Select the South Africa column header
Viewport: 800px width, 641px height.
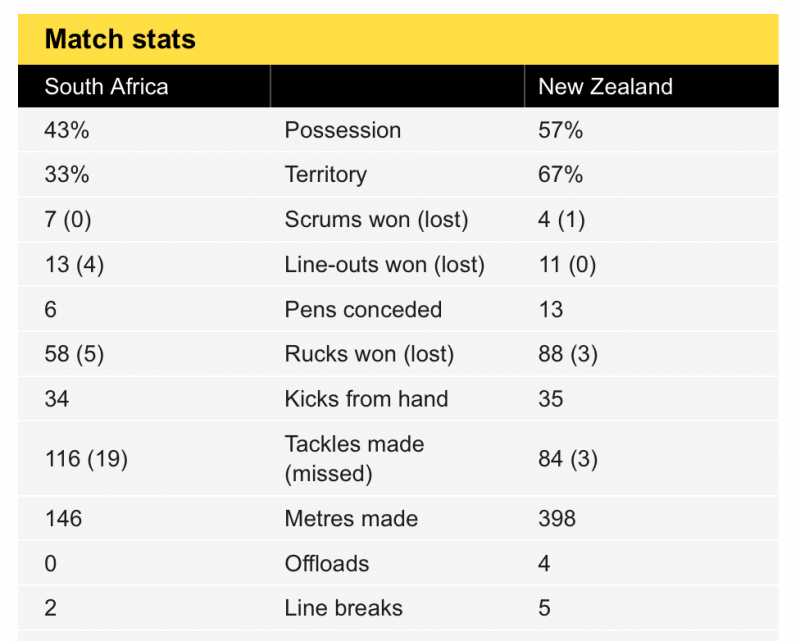point(106,87)
